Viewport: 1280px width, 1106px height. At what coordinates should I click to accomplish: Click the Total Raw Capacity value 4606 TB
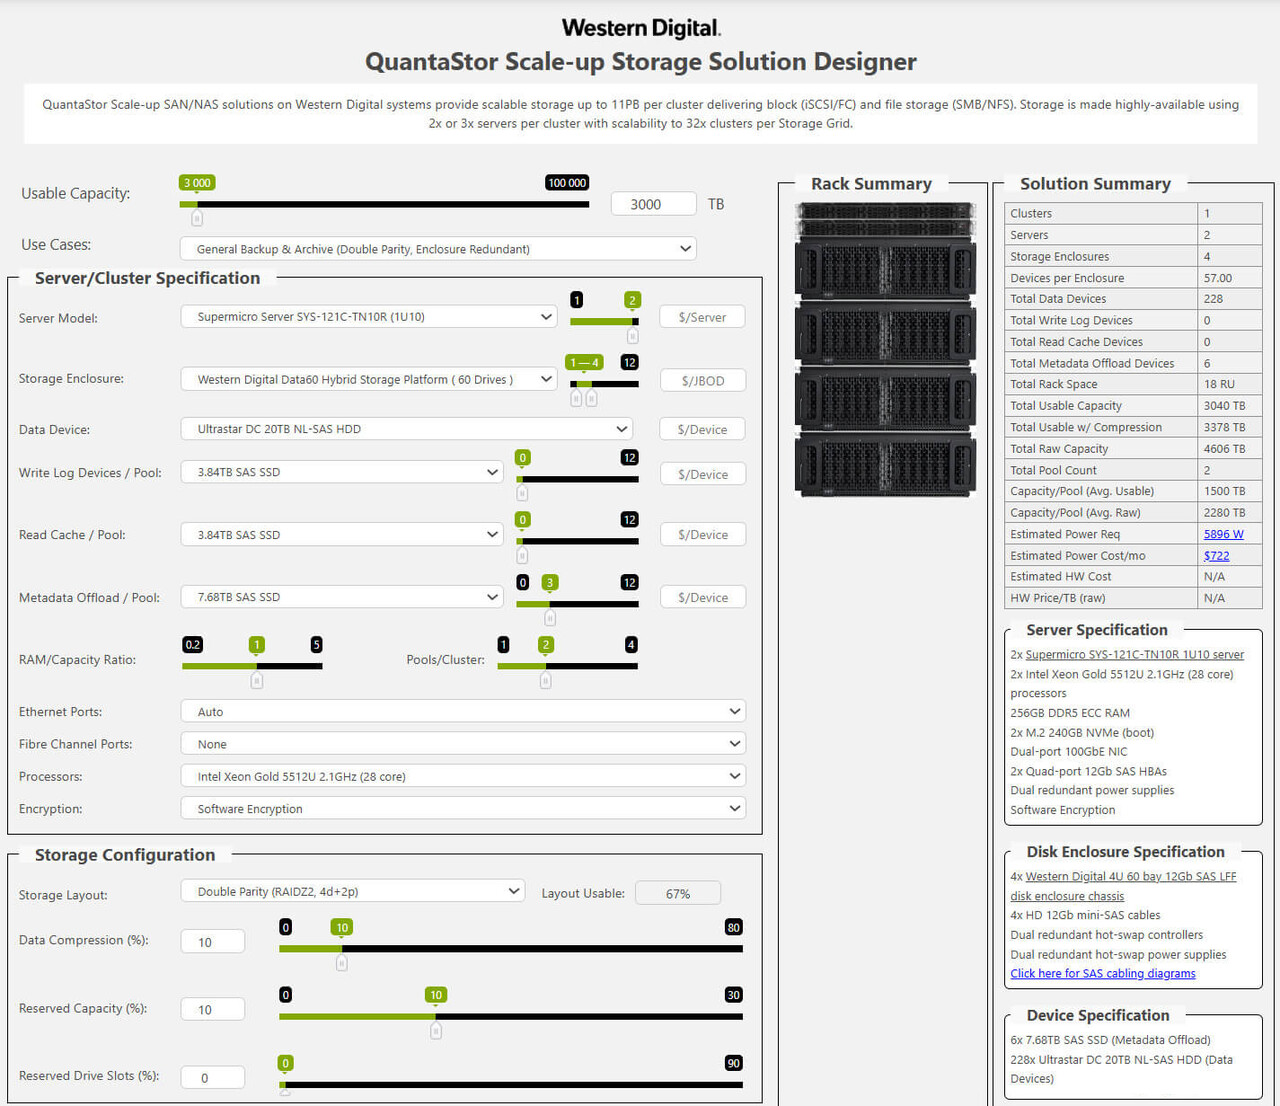click(x=1225, y=449)
